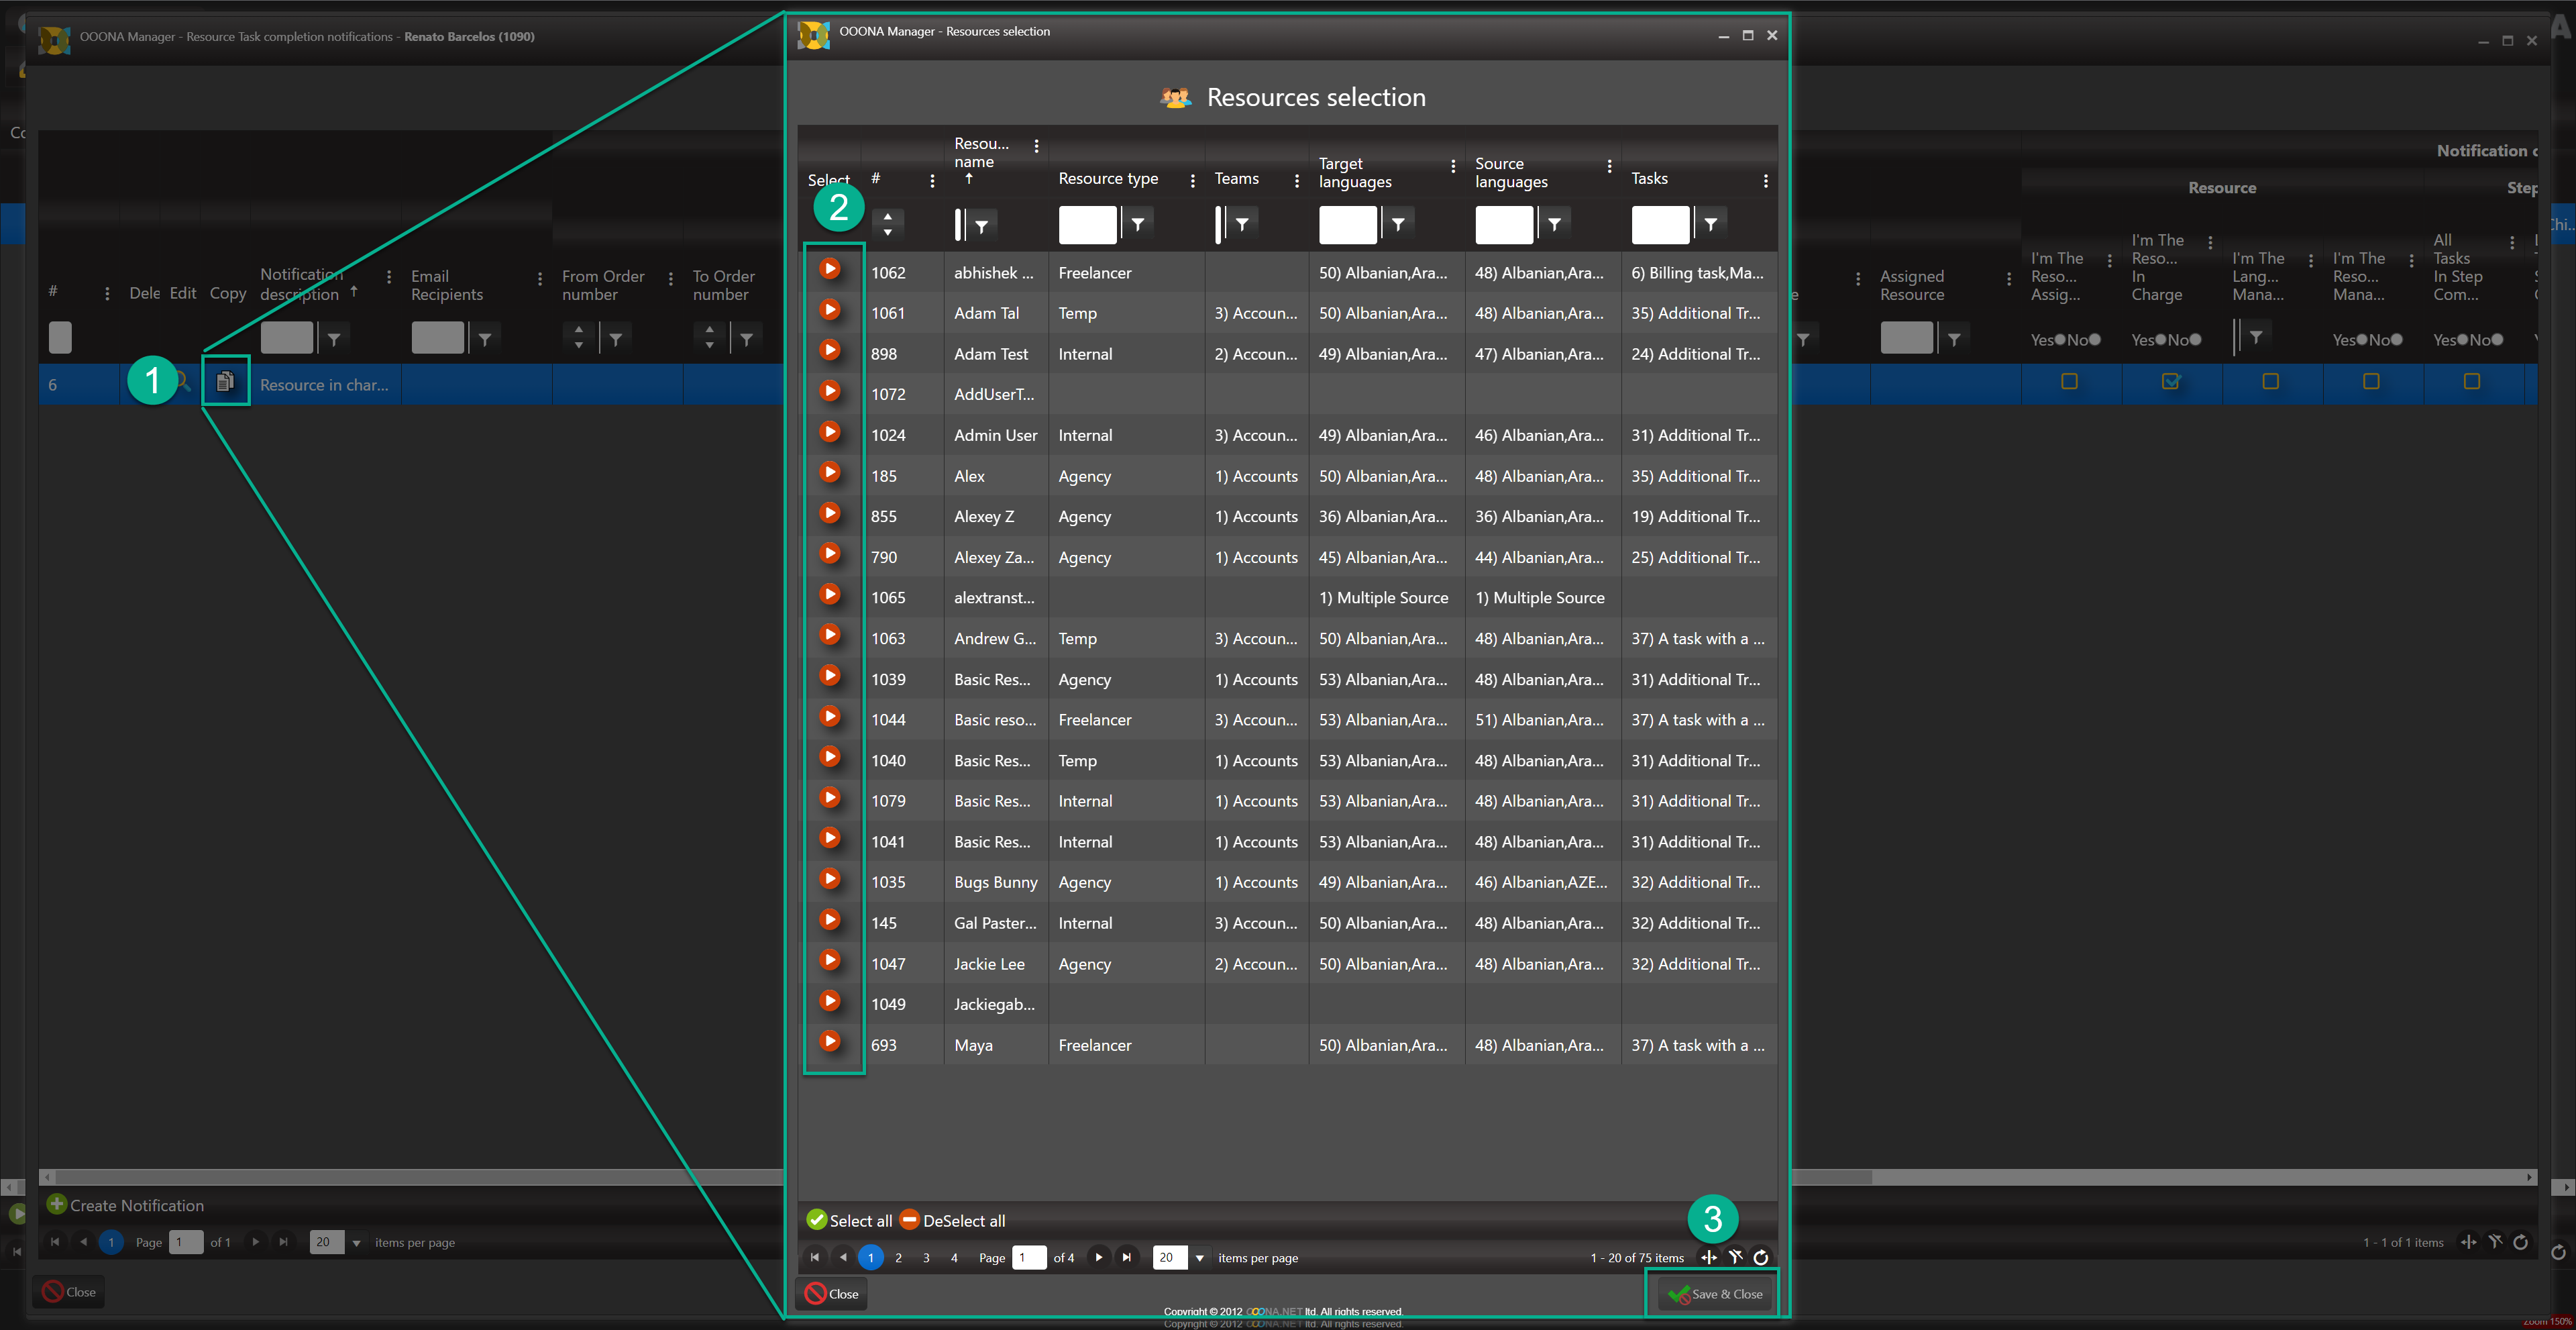Click DeSelect all orange icon
Viewport: 2576px width, 1330px height.
tap(909, 1220)
